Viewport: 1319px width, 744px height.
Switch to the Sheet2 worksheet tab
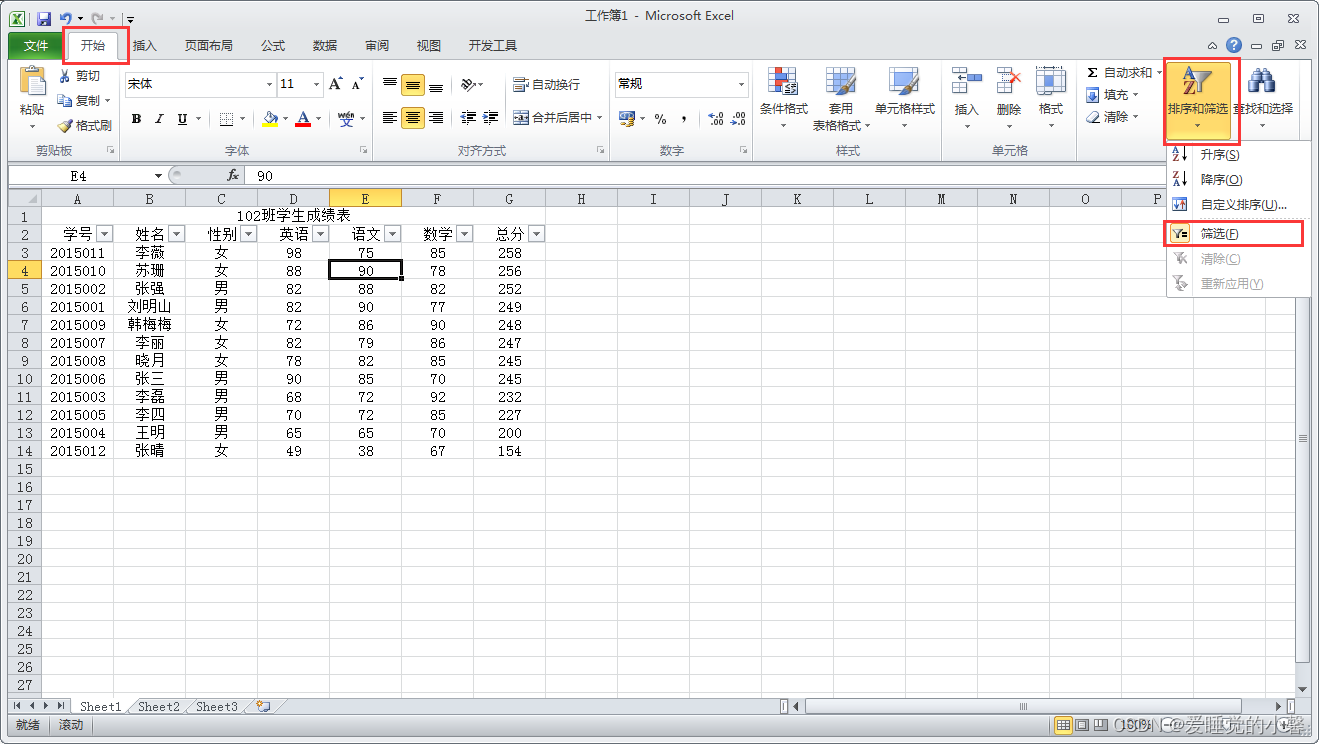[x=159, y=707]
